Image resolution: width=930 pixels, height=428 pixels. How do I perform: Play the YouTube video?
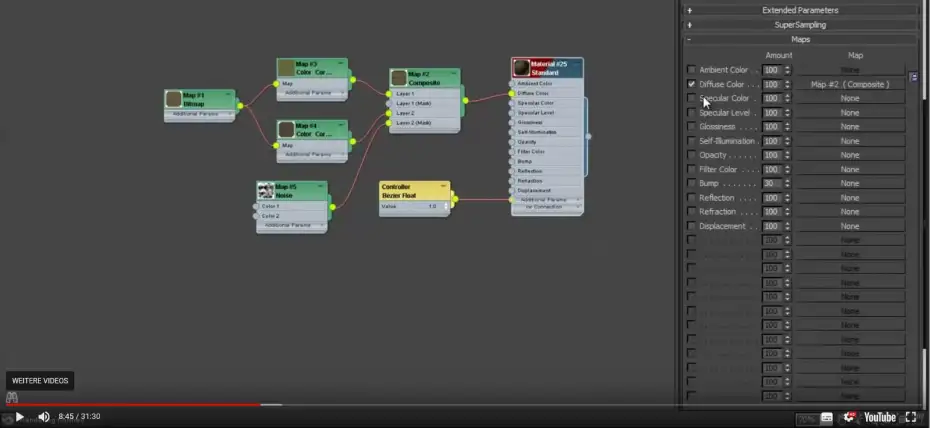pos(19,417)
